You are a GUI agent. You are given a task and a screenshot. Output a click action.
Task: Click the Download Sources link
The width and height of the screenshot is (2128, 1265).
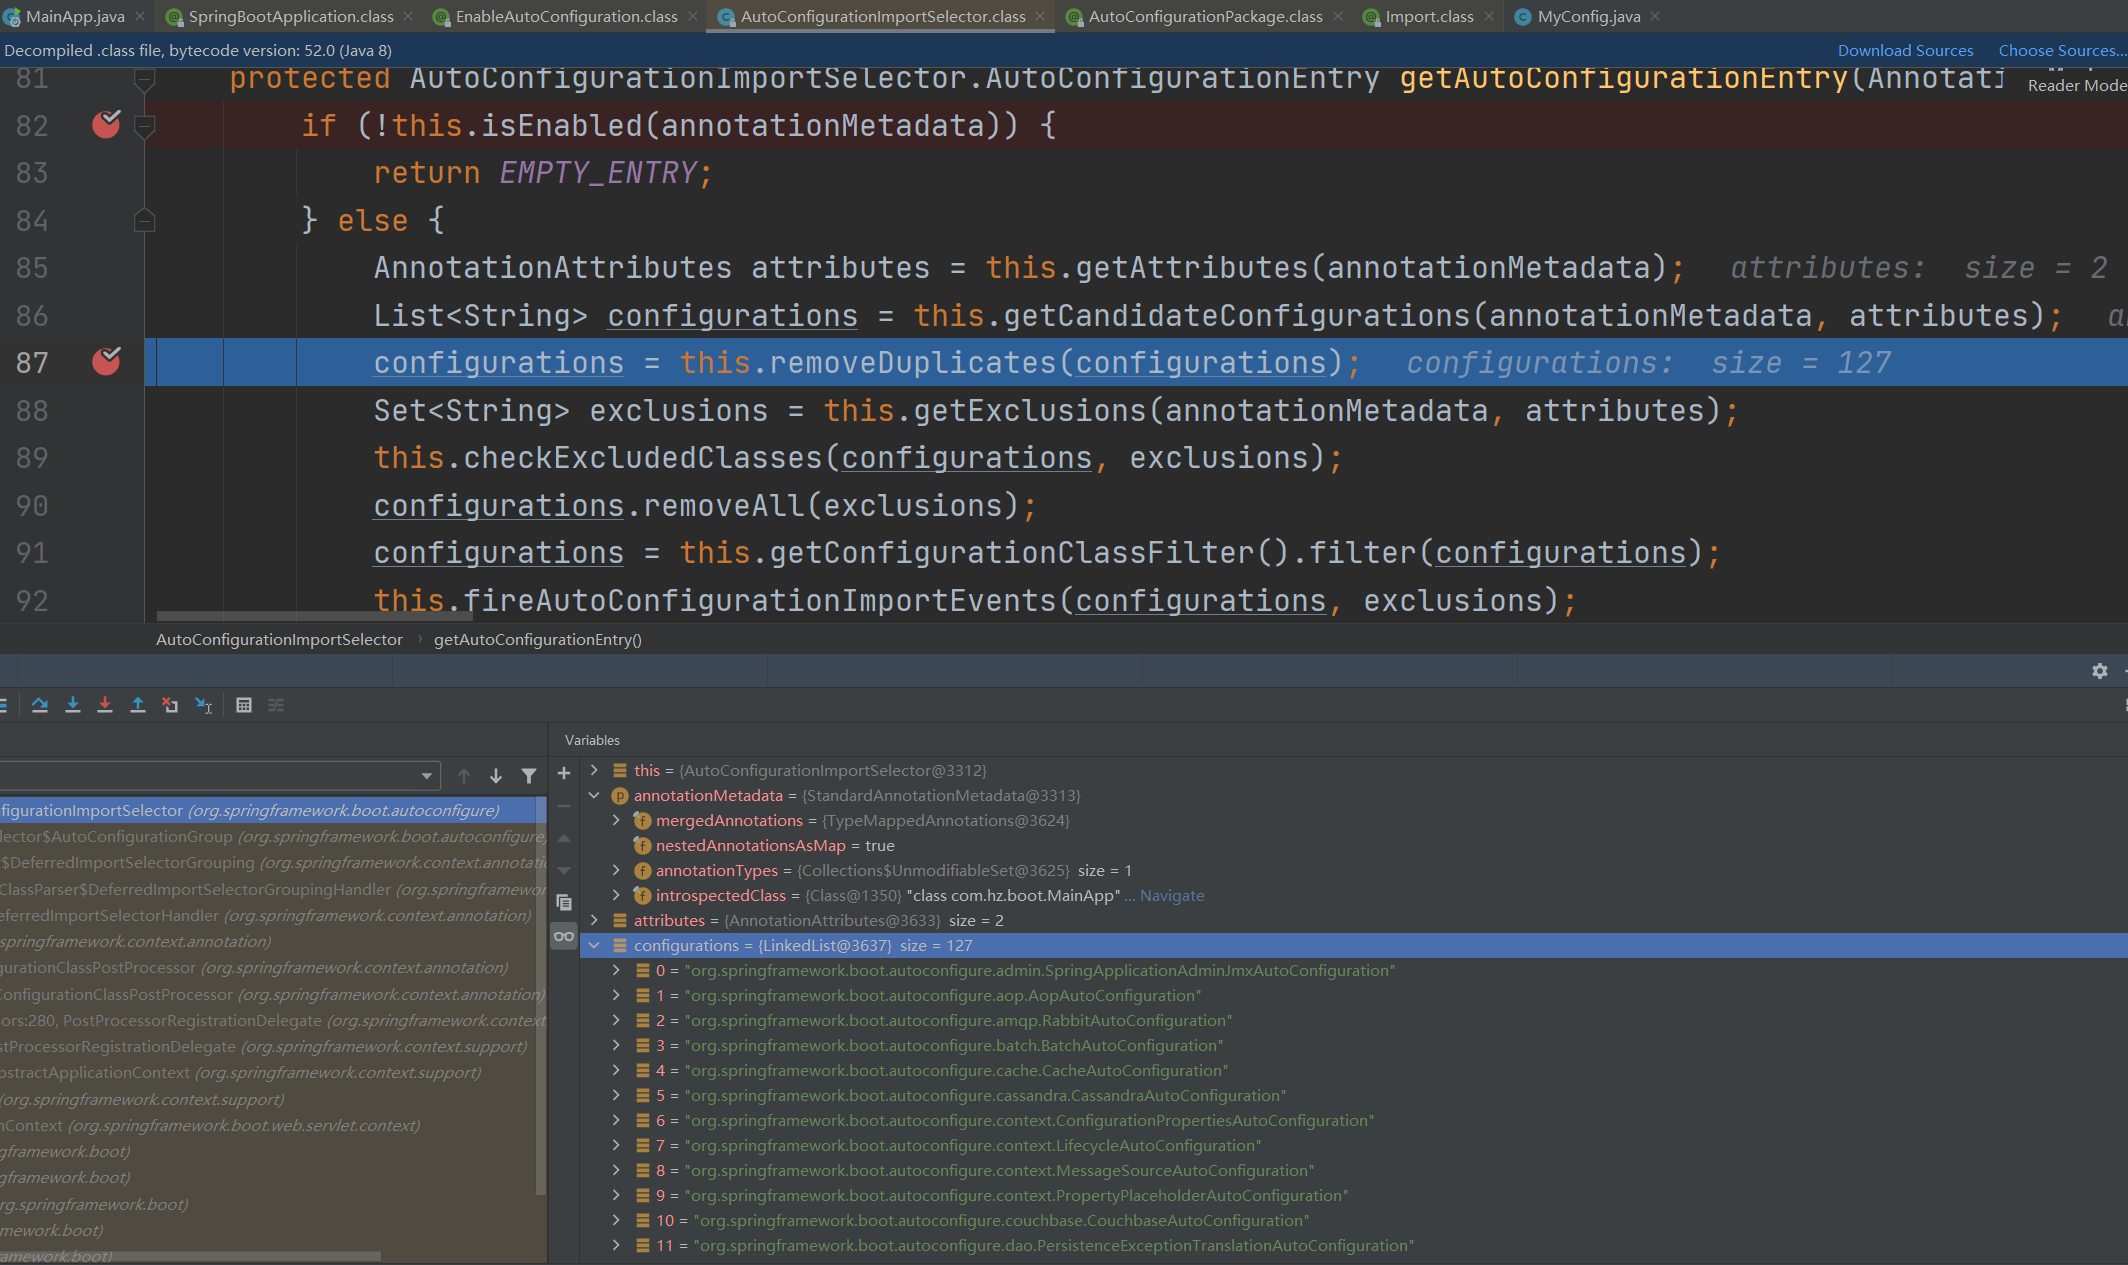[1905, 50]
